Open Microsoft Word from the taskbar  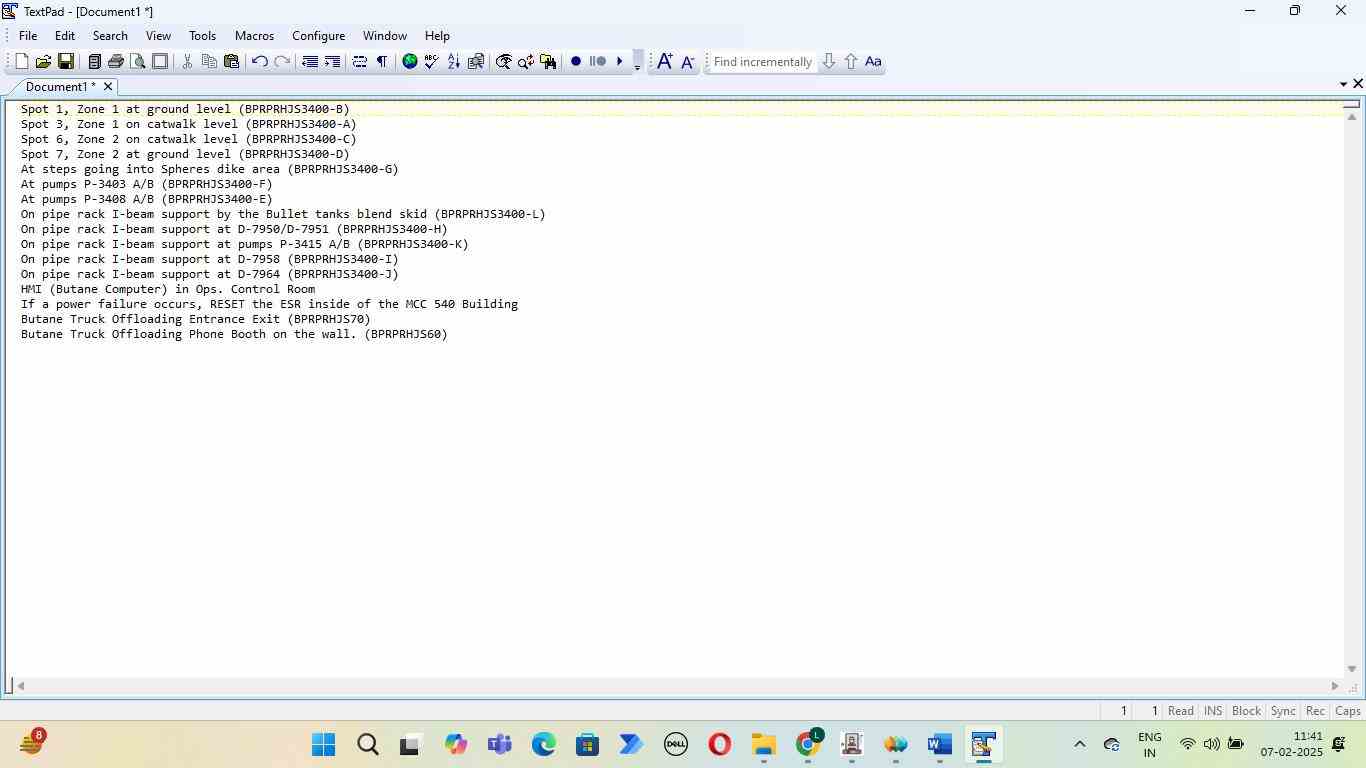coord(939,745)
